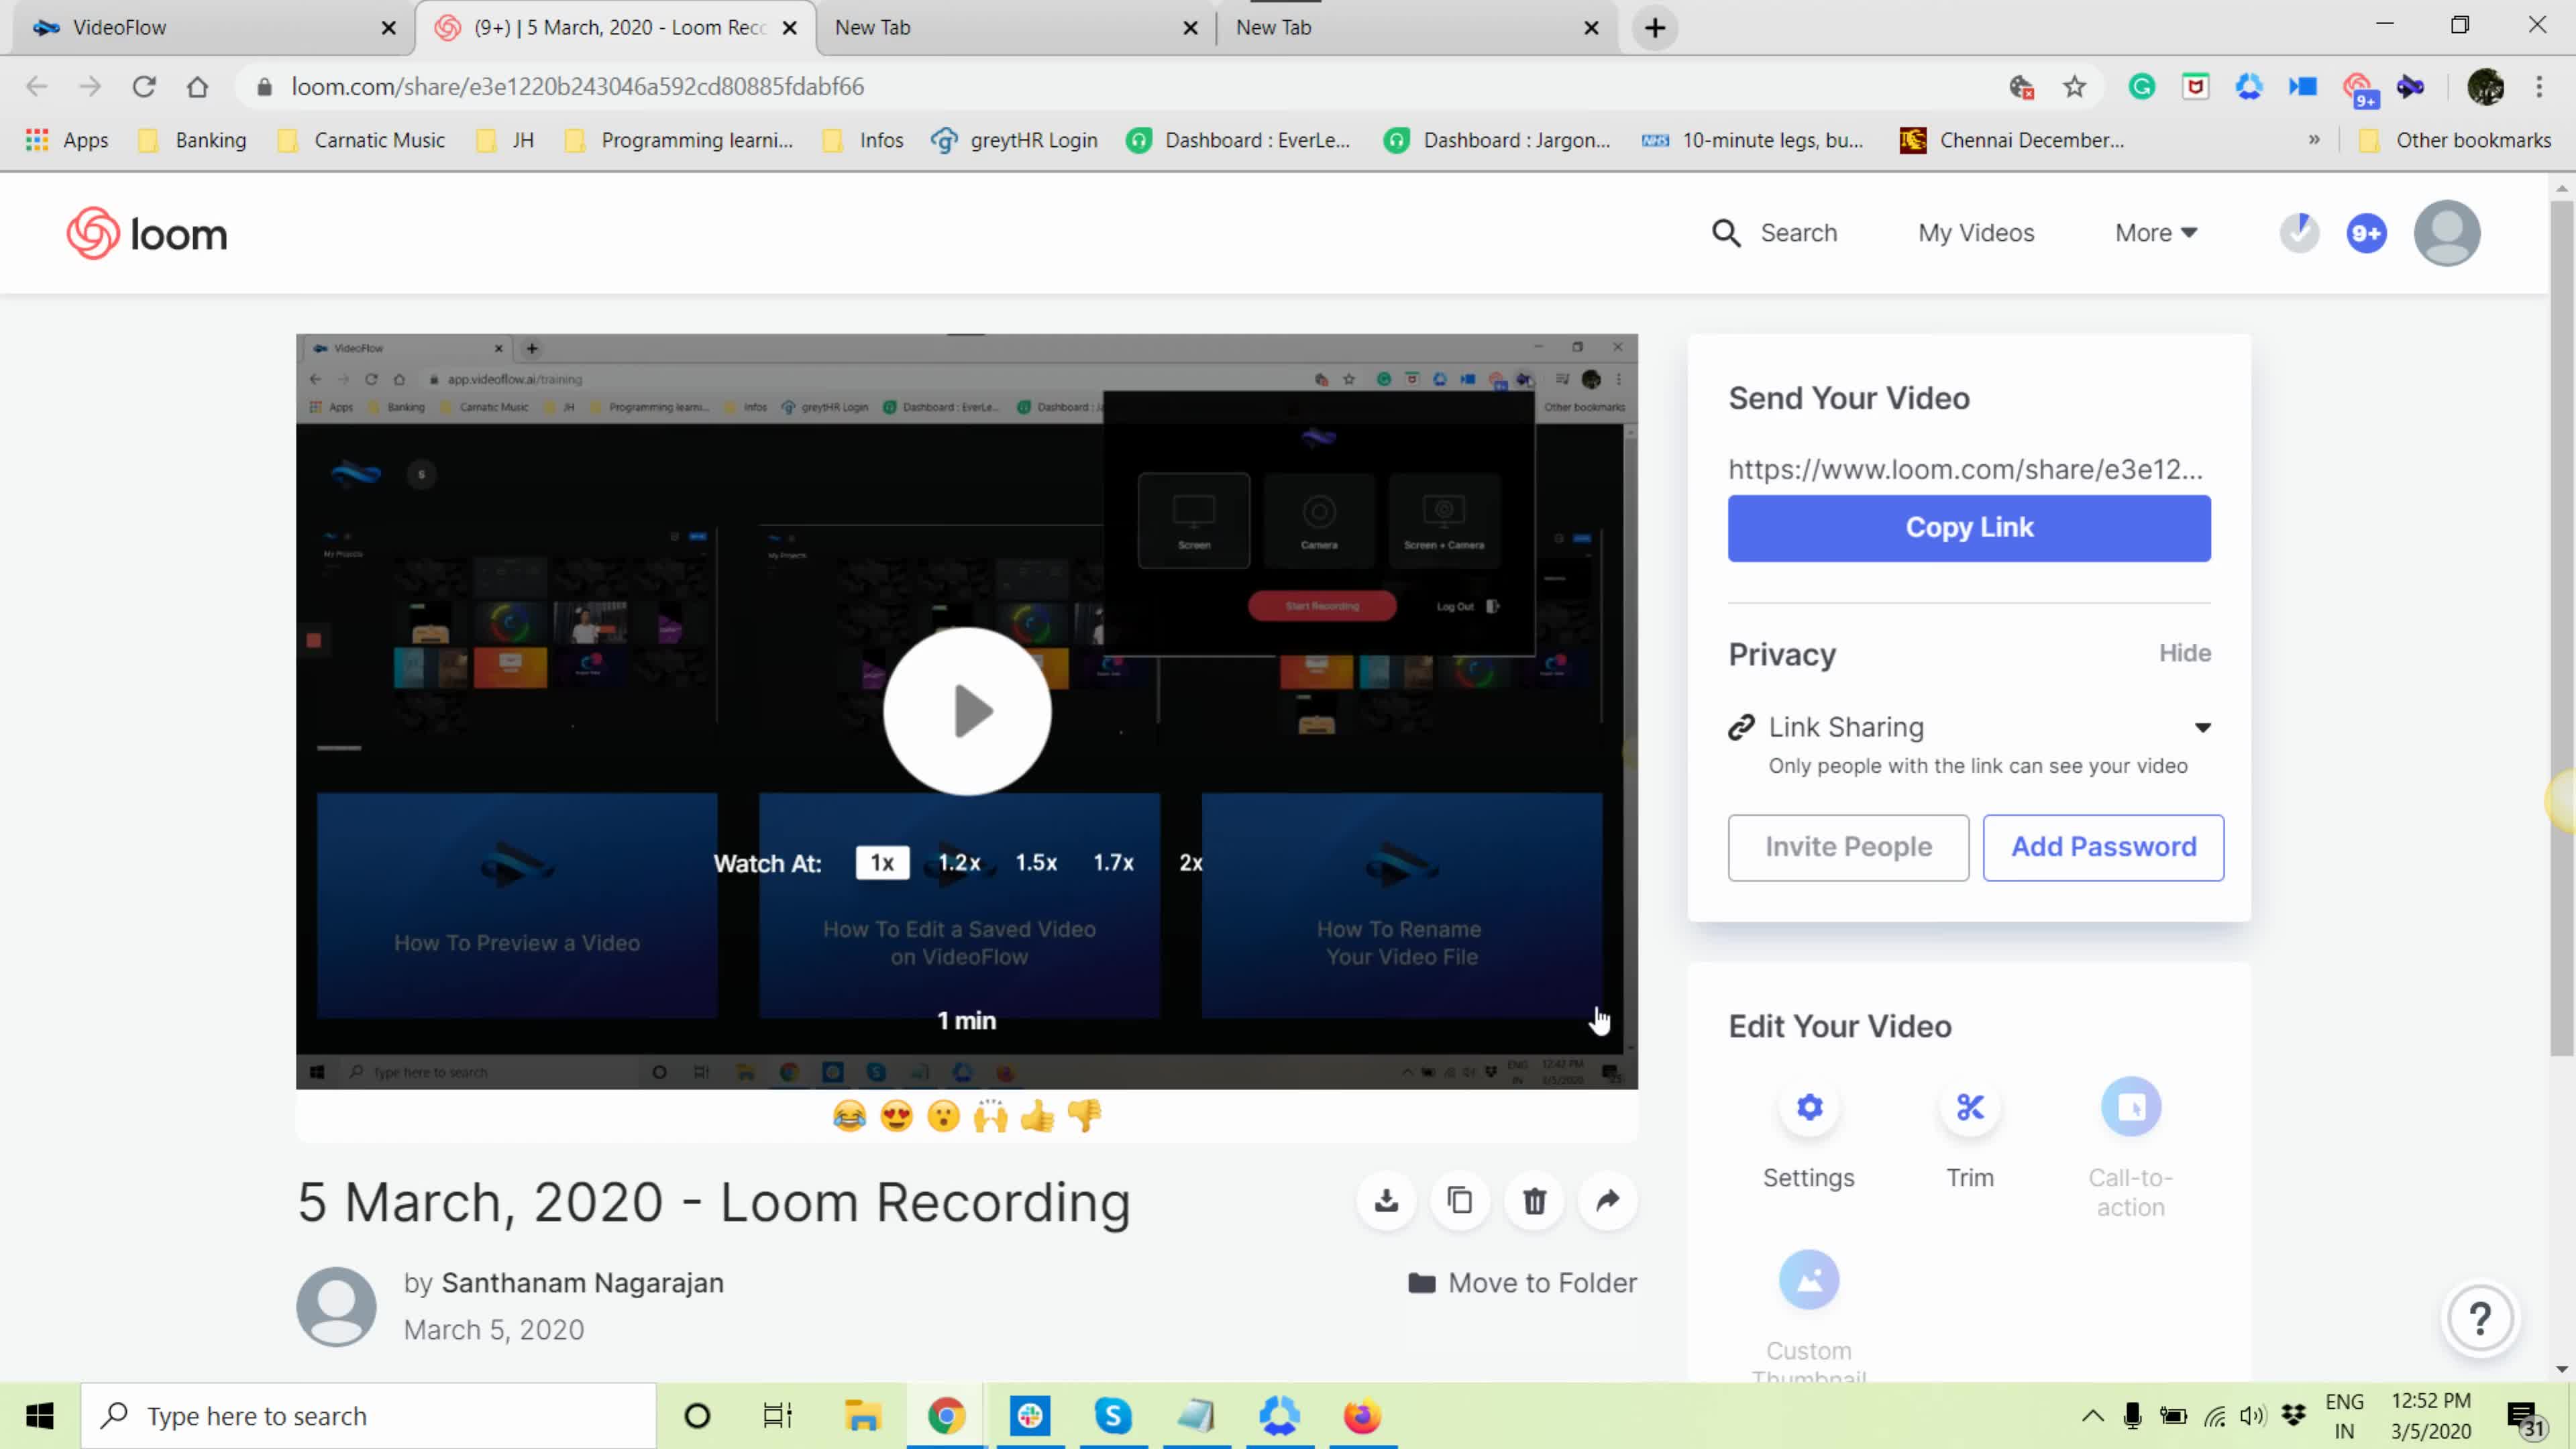React with raised hands emoji
Viewport: 2576px width, 1449px height.
coord(991,1116)
